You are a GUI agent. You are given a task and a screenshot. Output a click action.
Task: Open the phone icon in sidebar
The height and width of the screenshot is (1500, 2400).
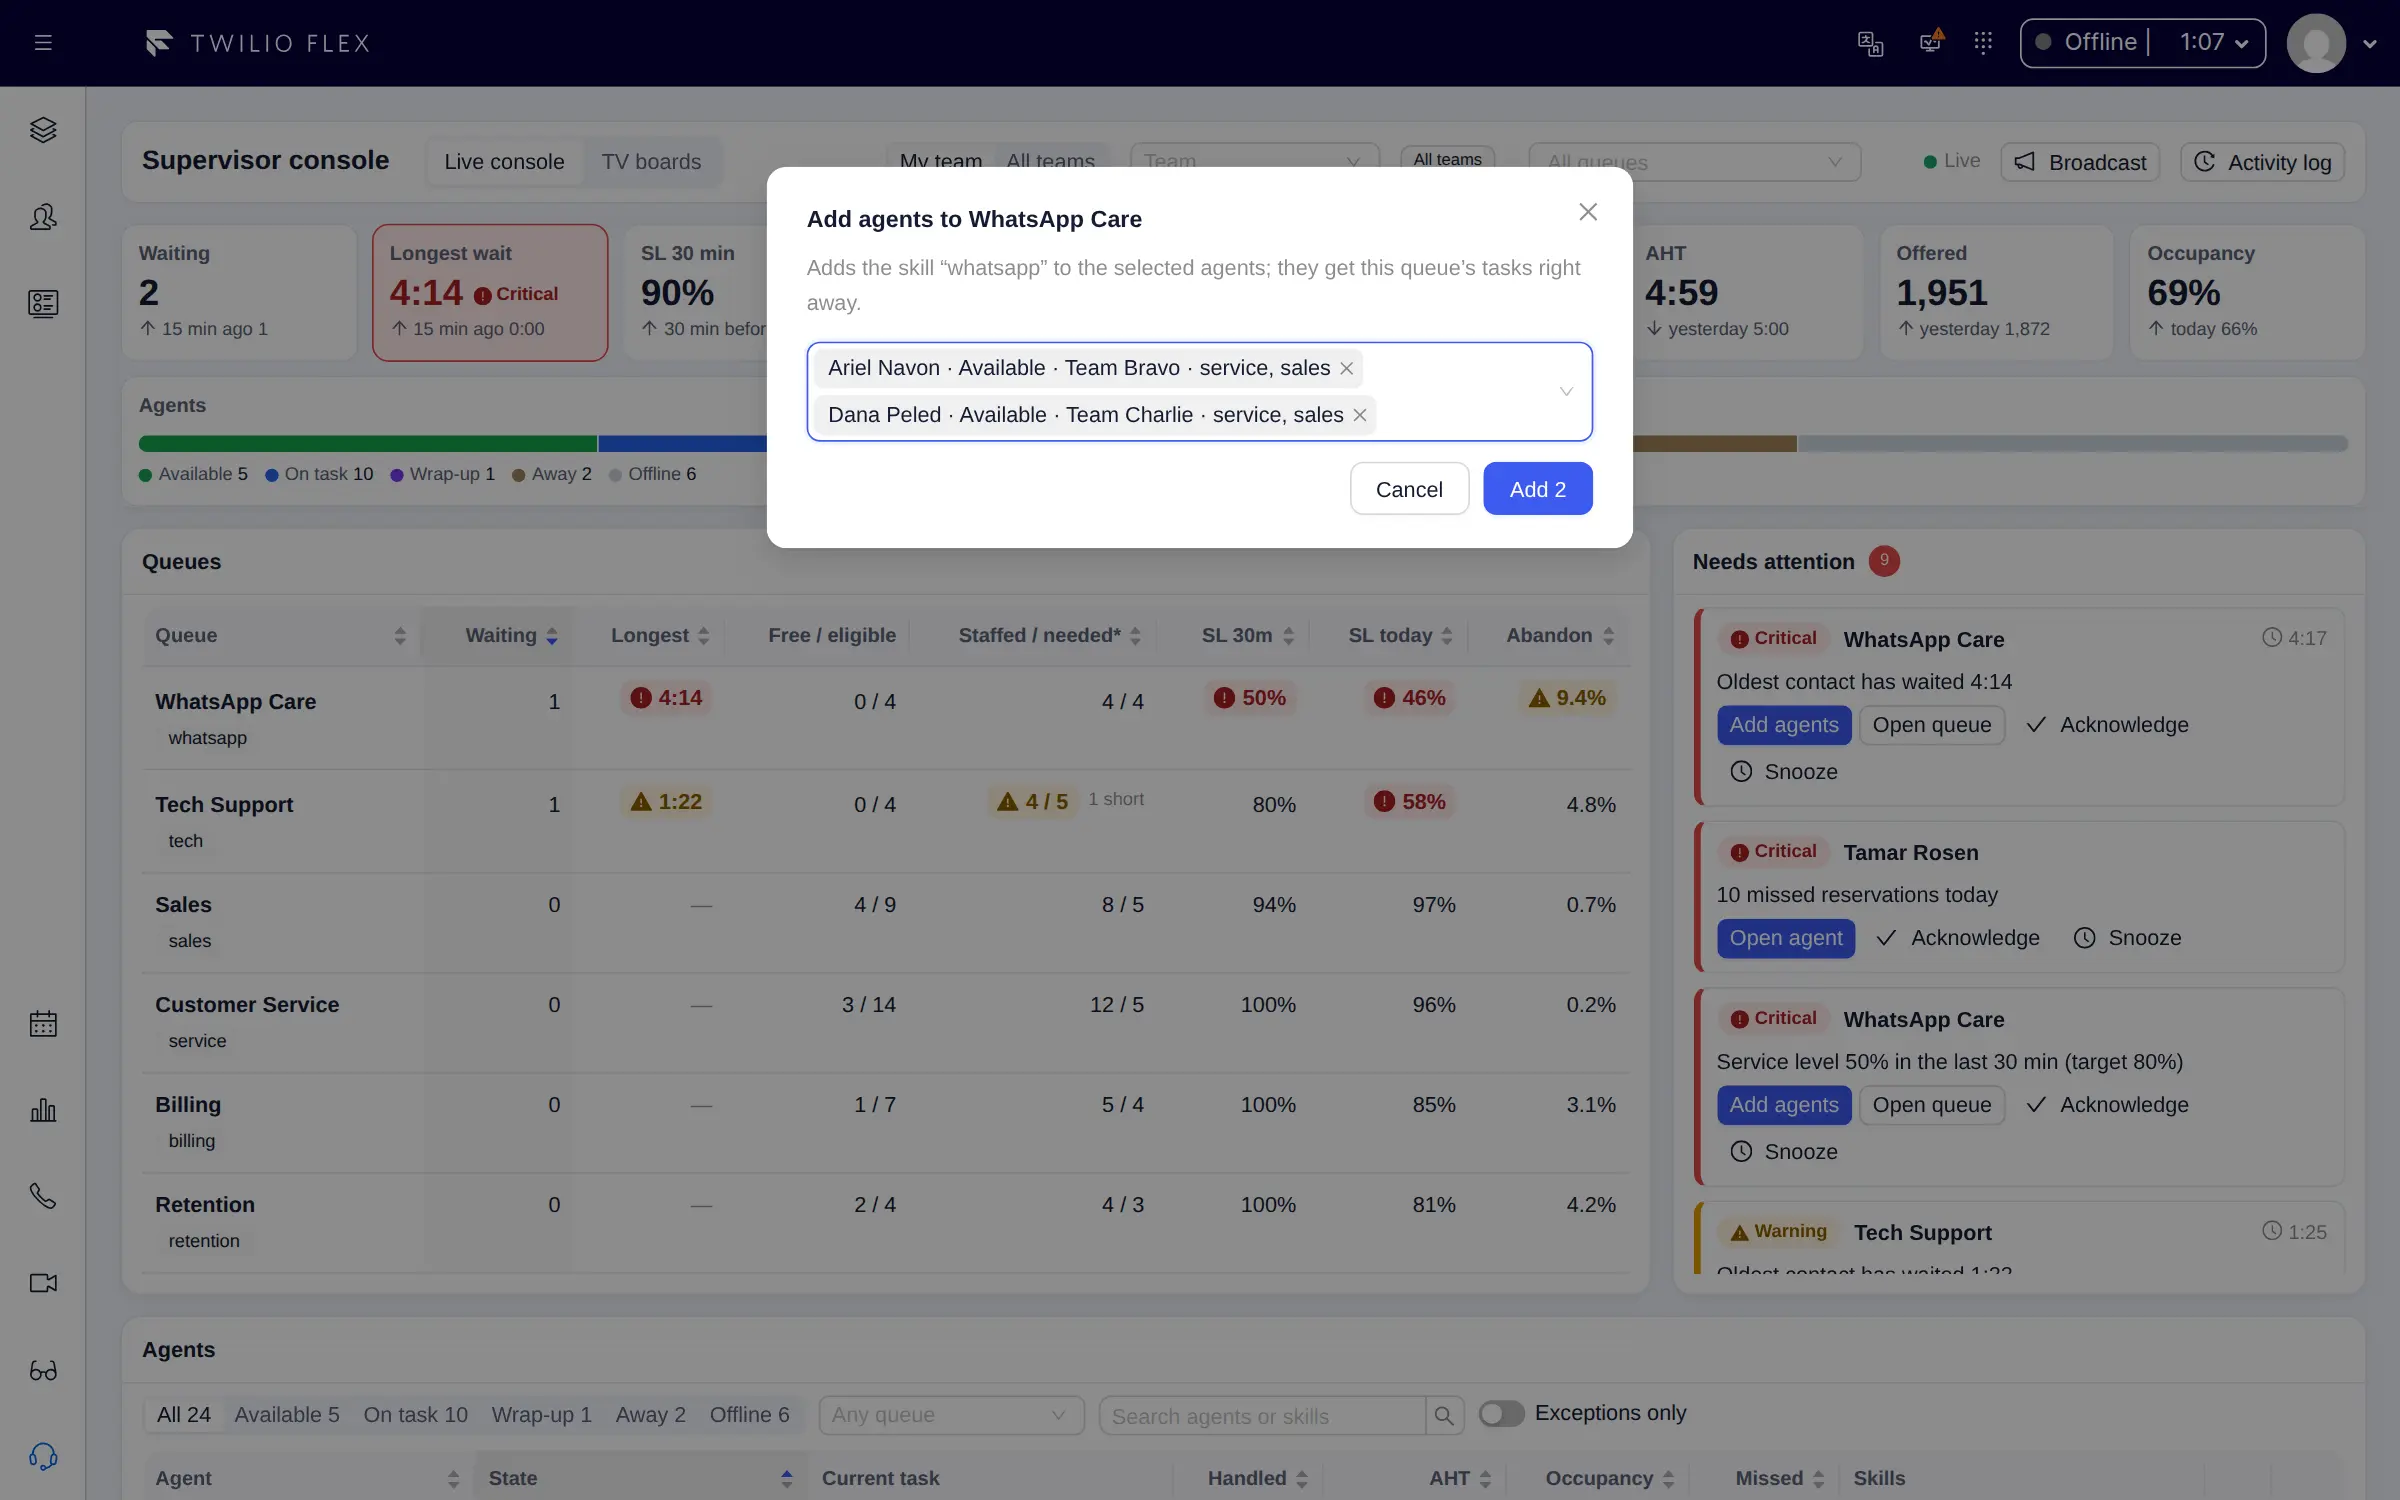43,1197
